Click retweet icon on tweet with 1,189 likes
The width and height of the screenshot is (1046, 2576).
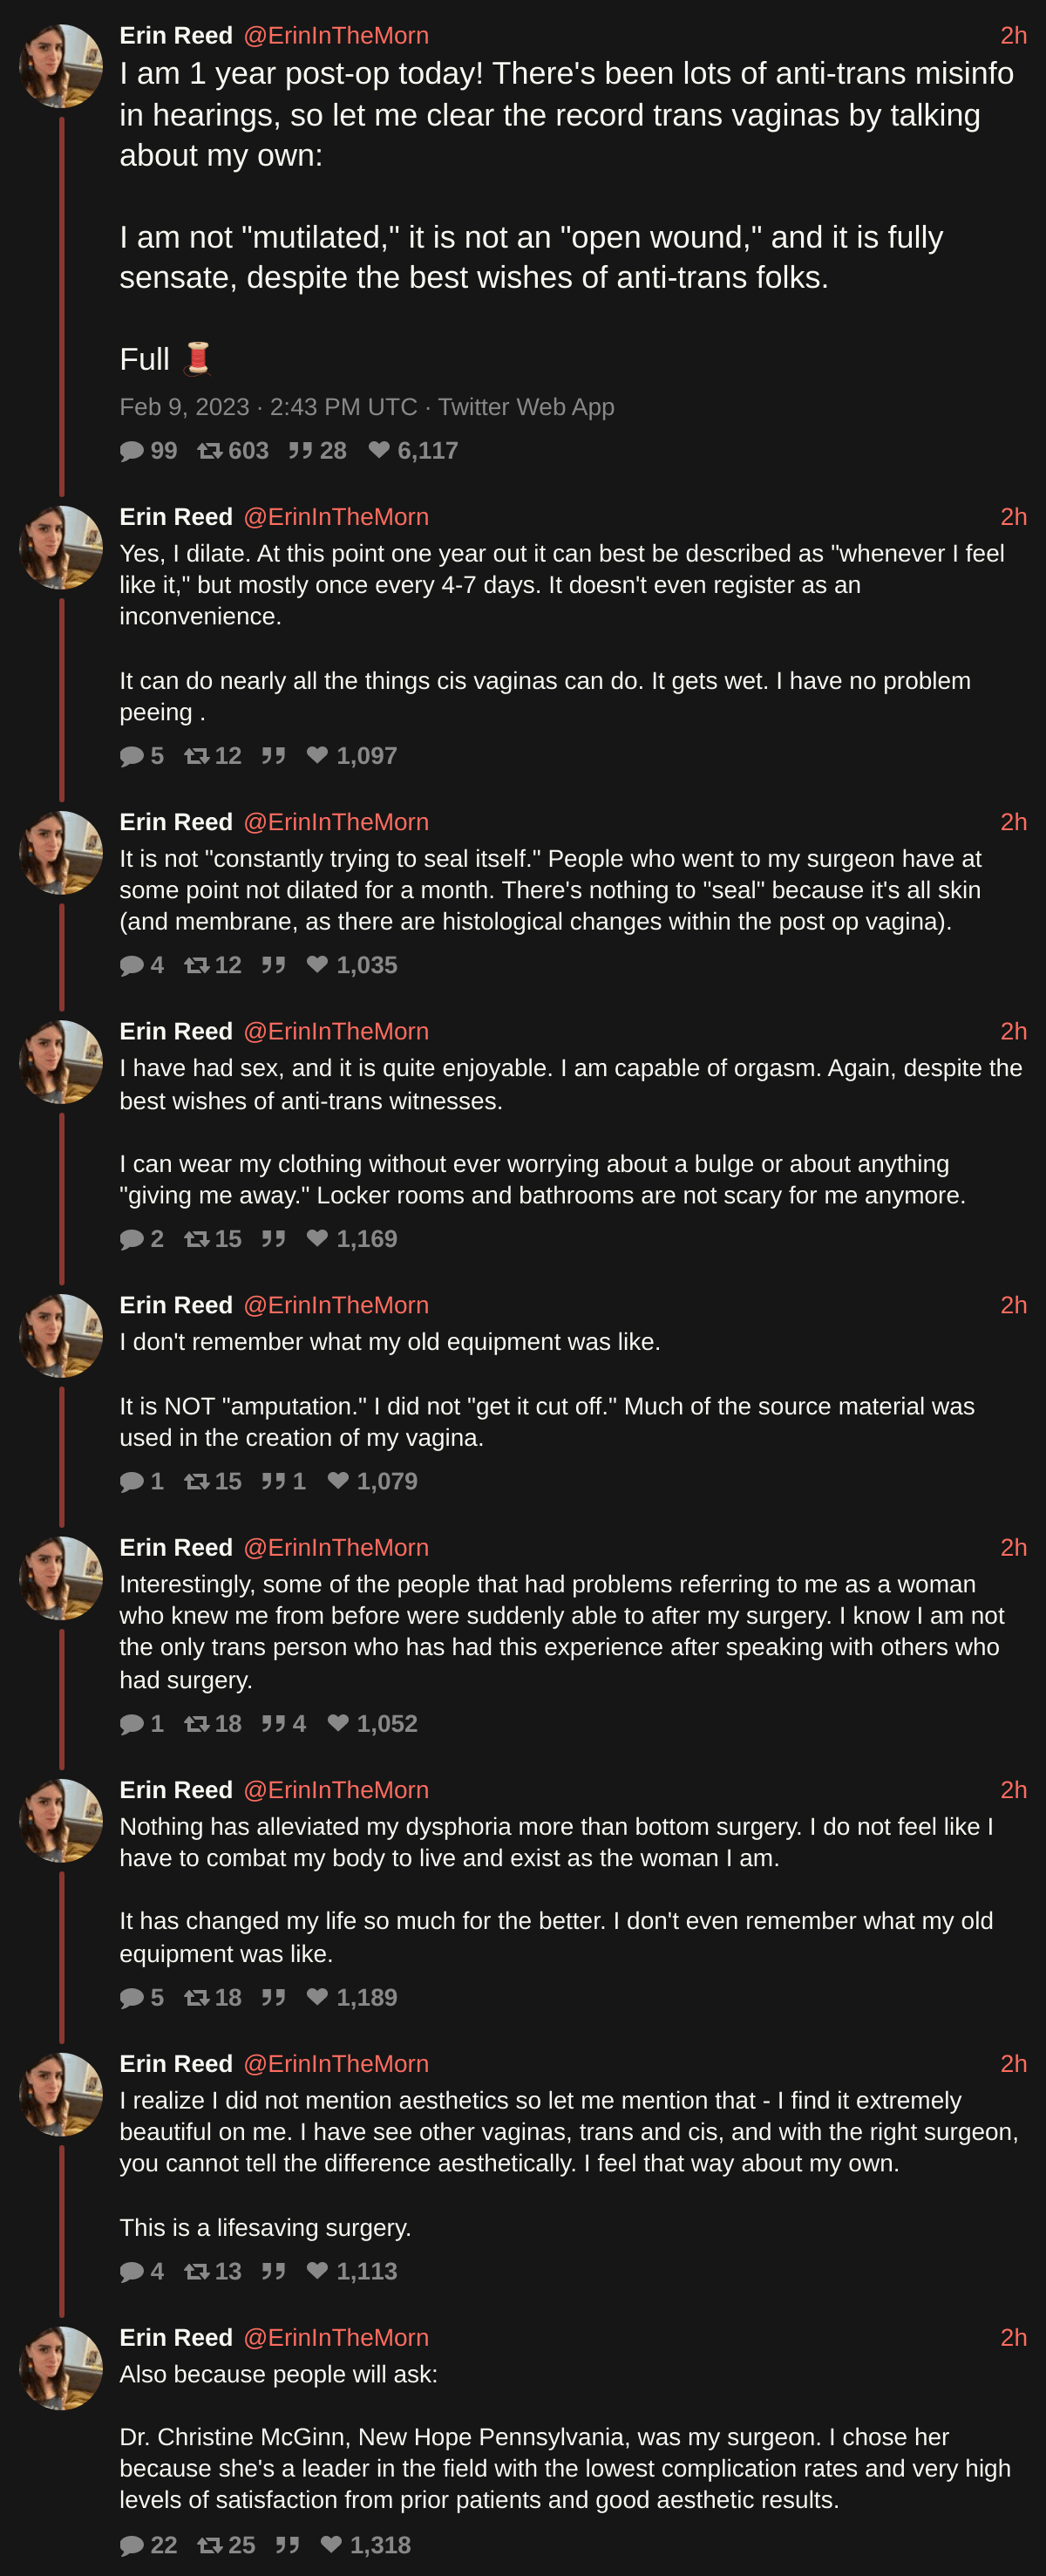(x=196, y=1997)
